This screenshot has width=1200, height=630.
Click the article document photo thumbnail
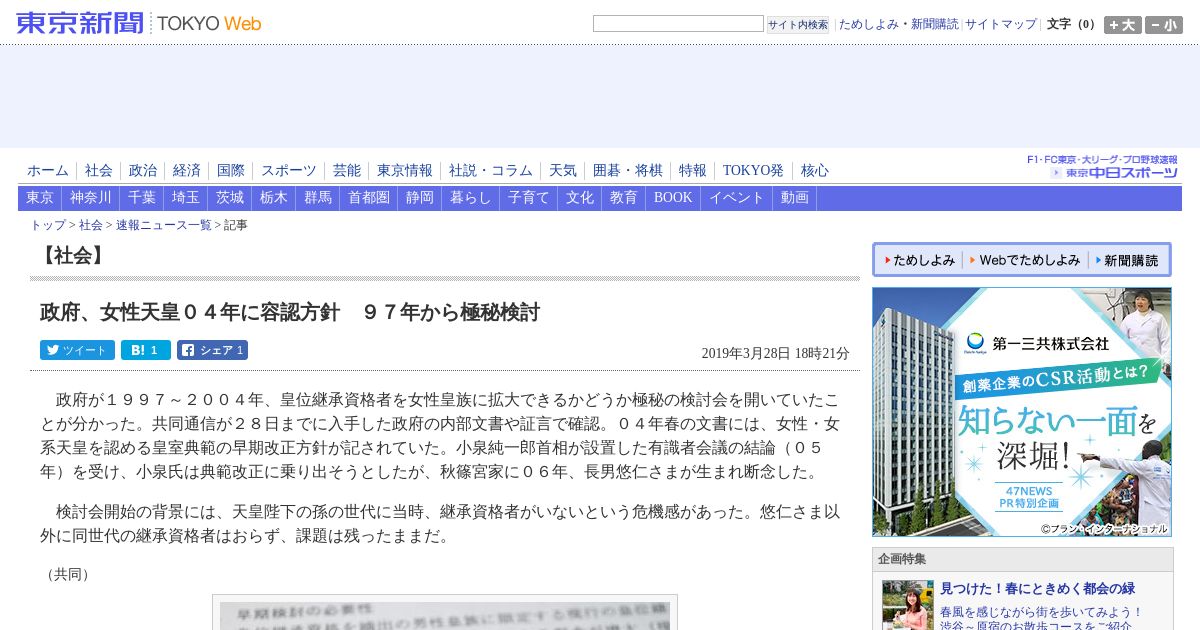coord(445,613)
